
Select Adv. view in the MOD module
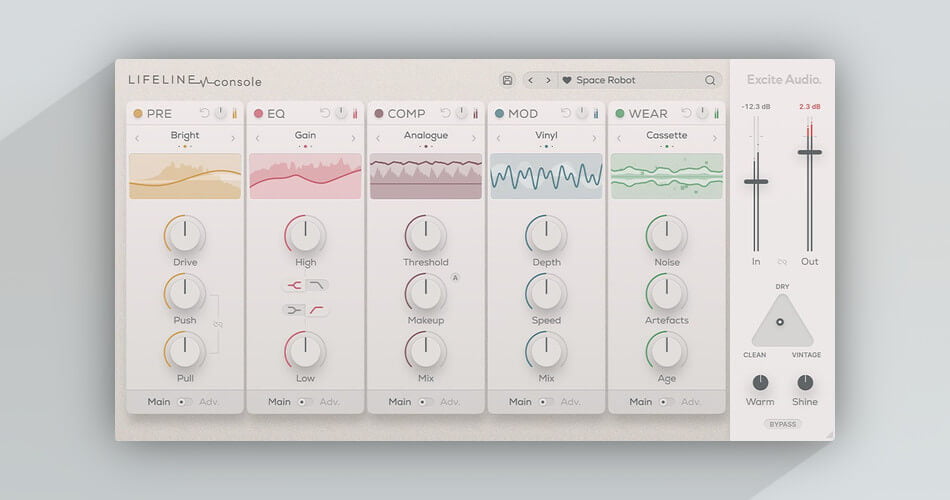pos(570,402)
